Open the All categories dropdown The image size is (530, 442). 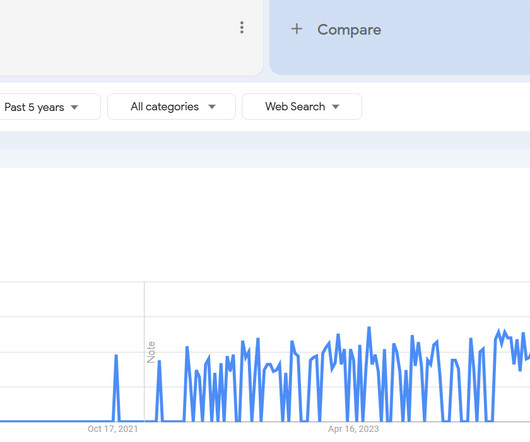(x=171, y=106)
